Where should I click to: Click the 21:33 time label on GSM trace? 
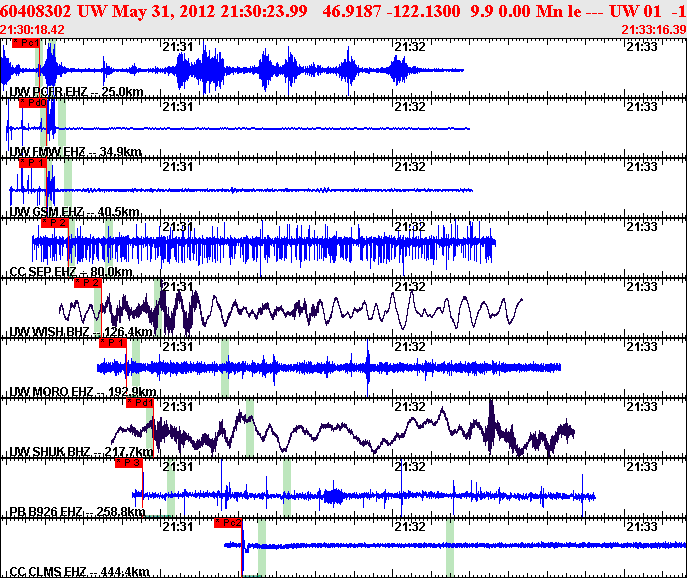click(641, 167)
